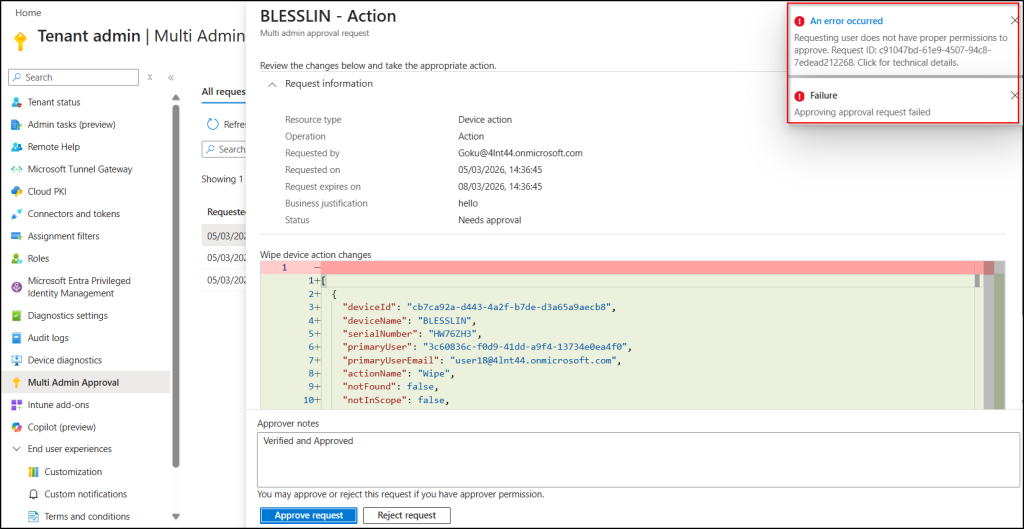1024x529 pixels.
Task: Click the Microsoft Tunnel Gateway icon
Action: (x=17, y=169)
